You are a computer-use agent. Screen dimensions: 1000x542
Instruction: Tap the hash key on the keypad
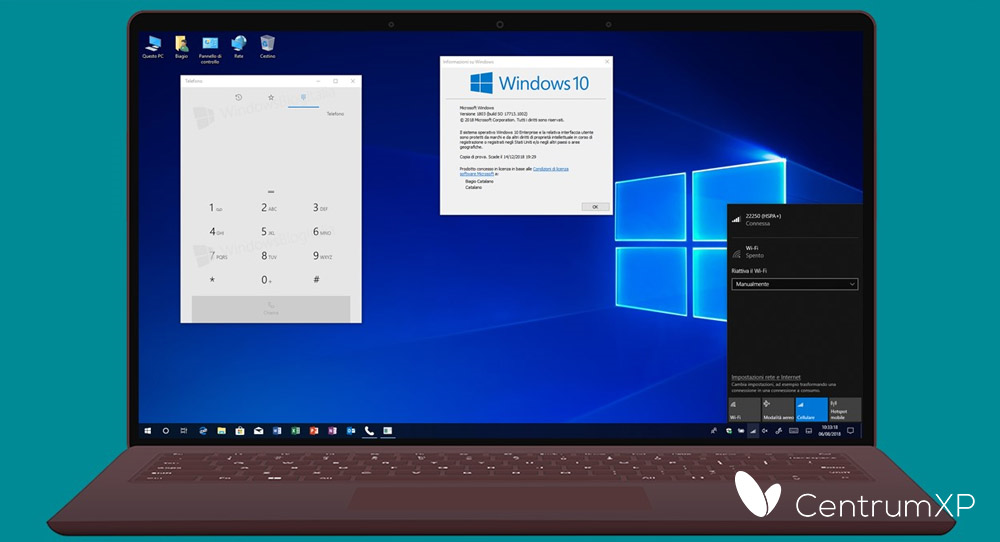click(316, 279)
